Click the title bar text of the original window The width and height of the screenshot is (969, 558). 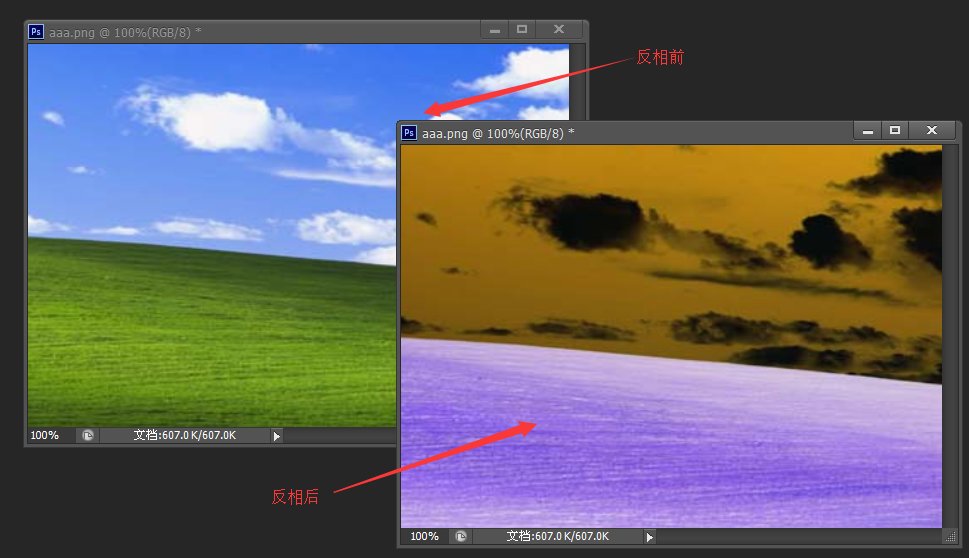coord(125,33)
